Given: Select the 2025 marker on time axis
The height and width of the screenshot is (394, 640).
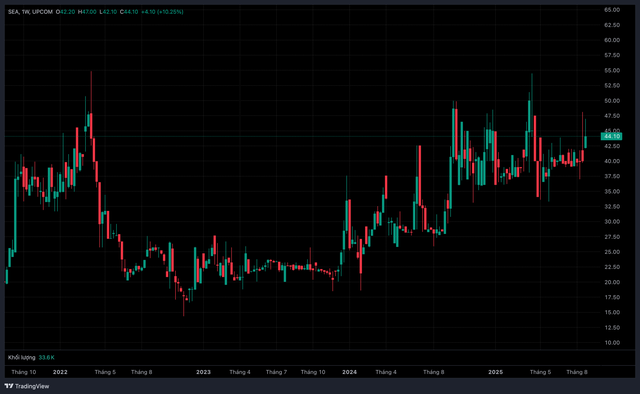Looking at the screenshot, I should 496,372.
